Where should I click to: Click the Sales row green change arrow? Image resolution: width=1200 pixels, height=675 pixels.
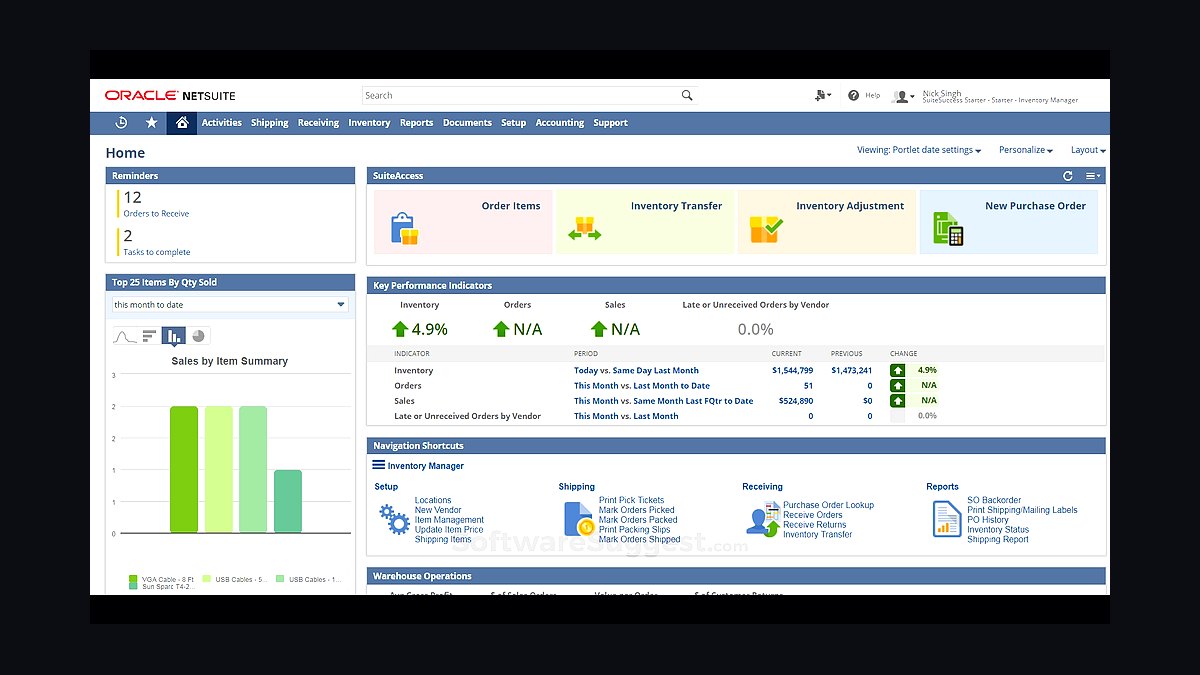click(897, 400)
